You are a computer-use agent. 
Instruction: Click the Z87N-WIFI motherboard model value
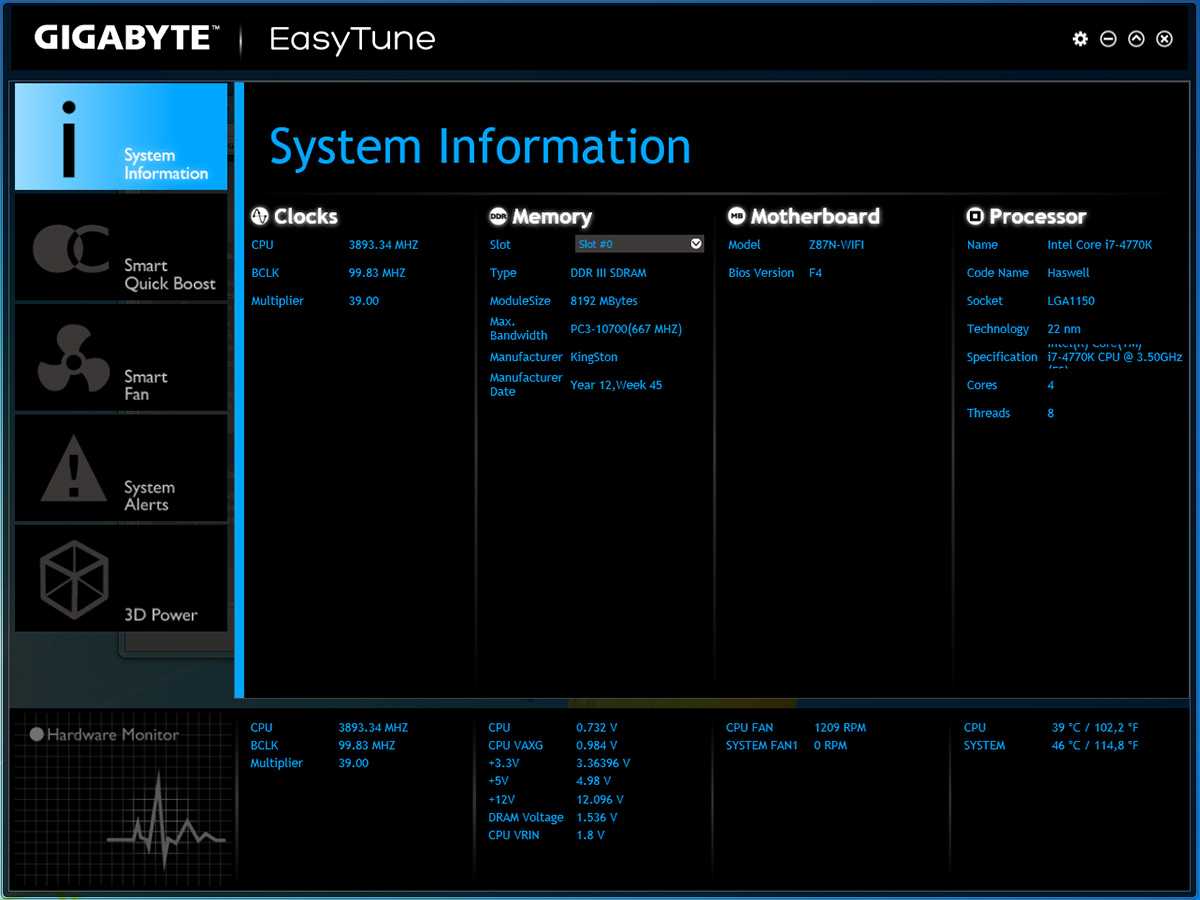coord(837,245)
